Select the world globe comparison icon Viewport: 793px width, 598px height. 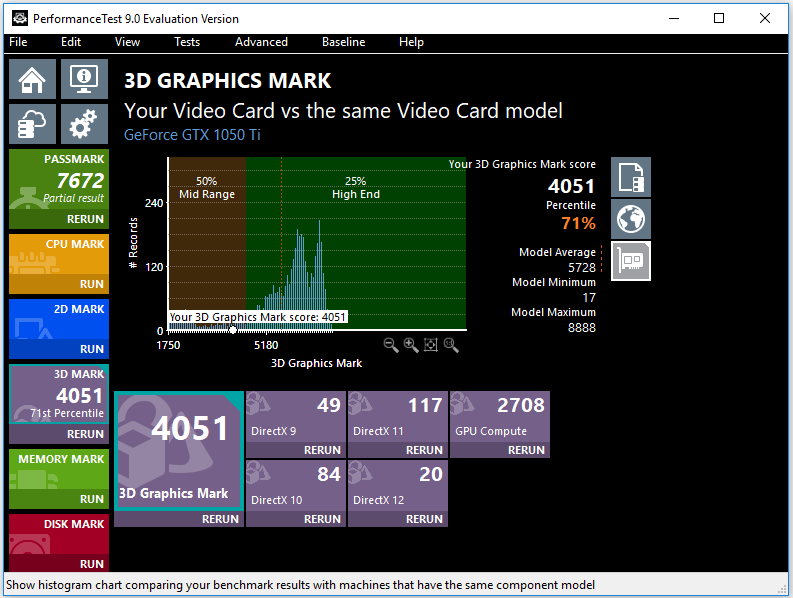(x=631, y=219)
